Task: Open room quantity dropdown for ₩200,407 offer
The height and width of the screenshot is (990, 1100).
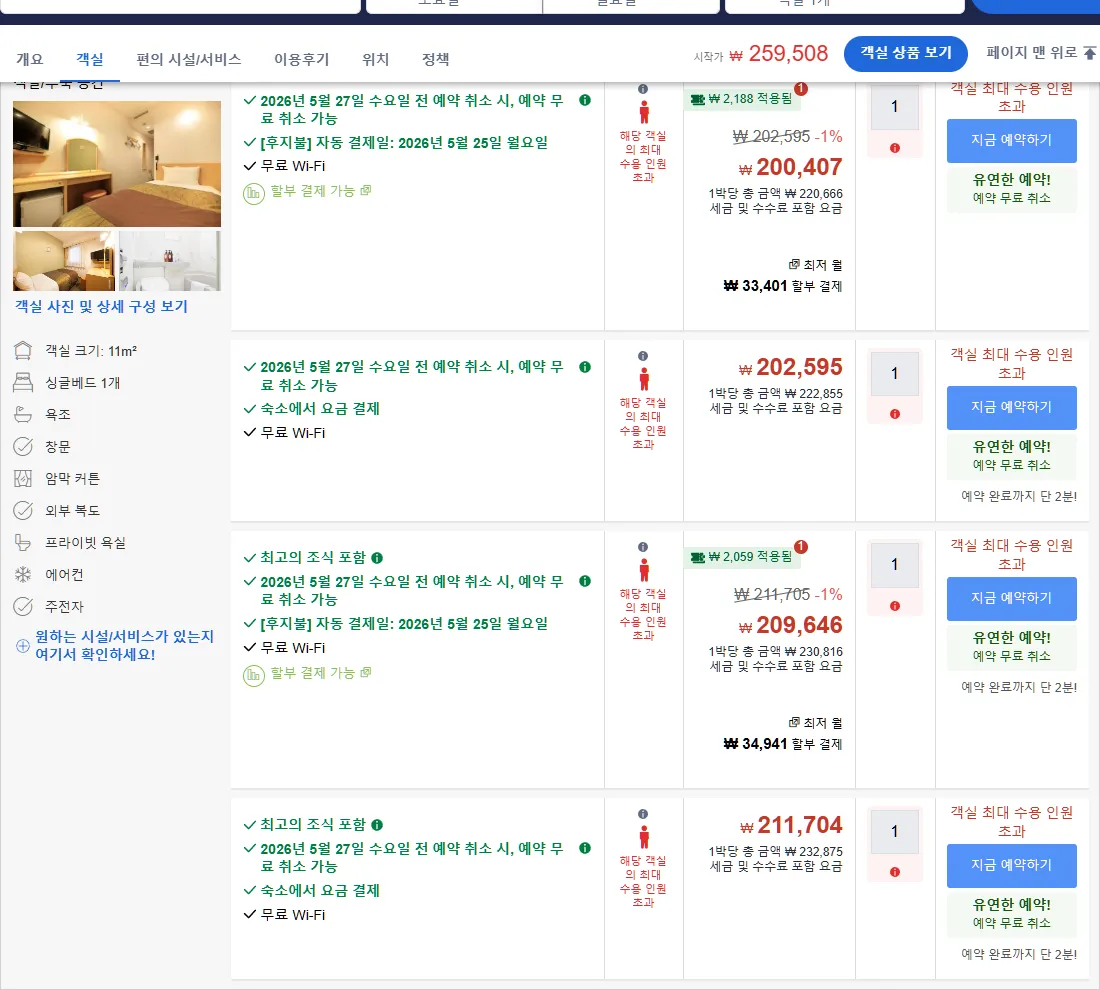Action: tap(894, 107)
